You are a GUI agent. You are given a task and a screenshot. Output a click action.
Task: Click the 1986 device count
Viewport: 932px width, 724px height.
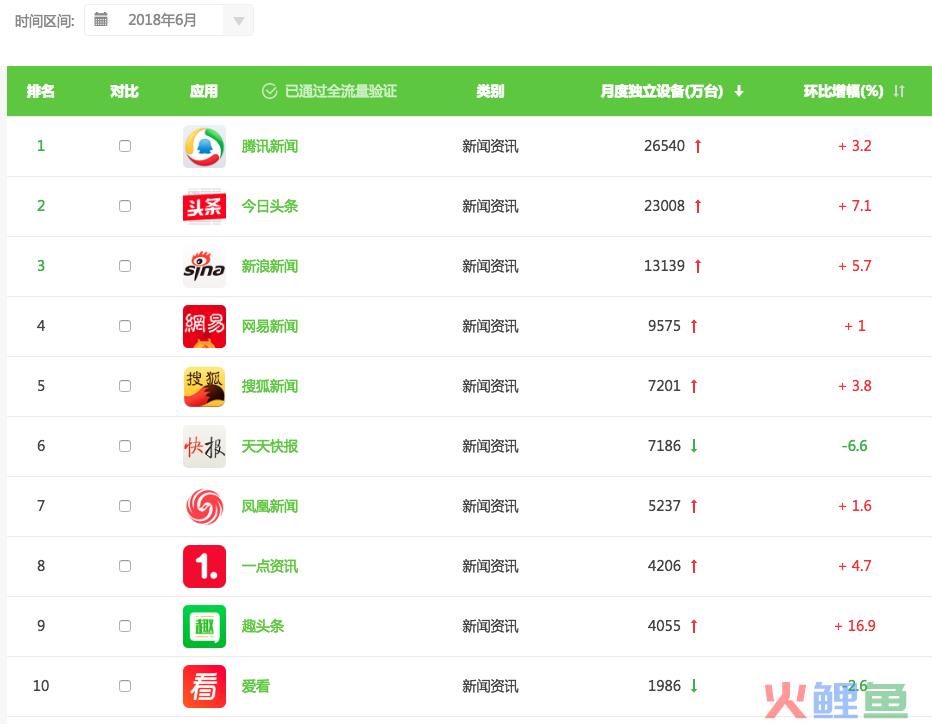(x=665, y=686)
